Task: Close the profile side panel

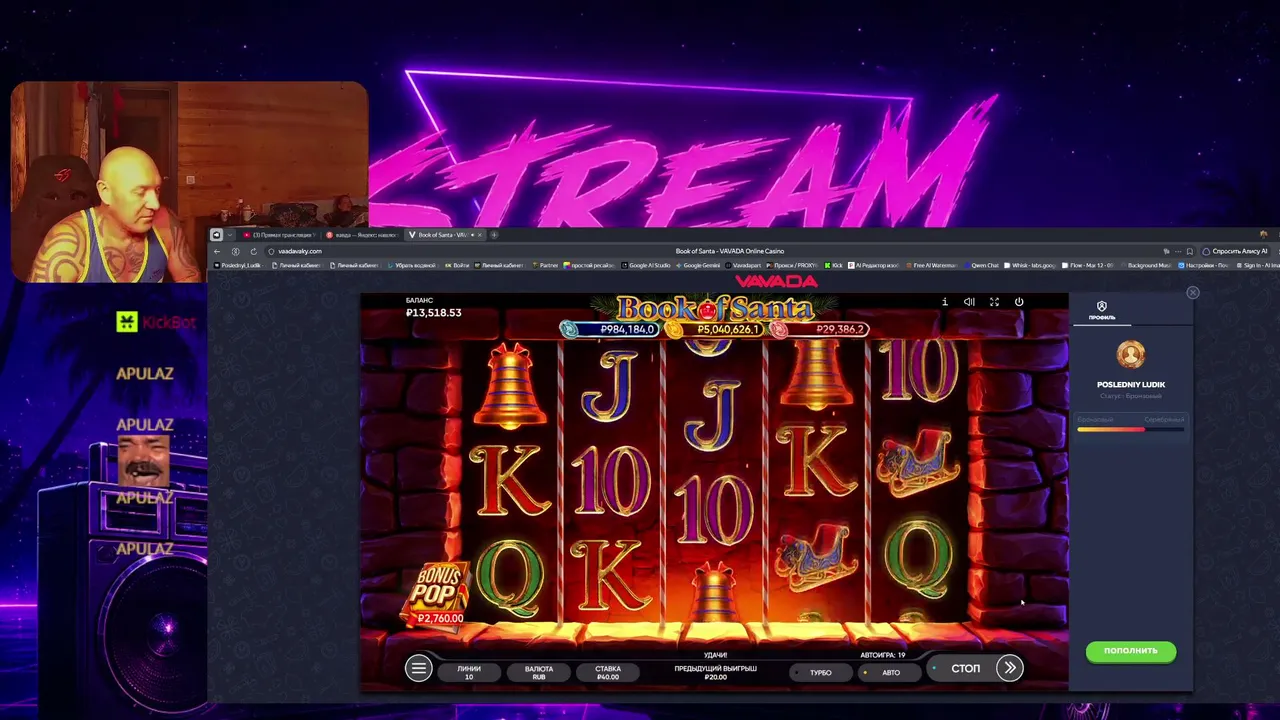Action: 1192,293
